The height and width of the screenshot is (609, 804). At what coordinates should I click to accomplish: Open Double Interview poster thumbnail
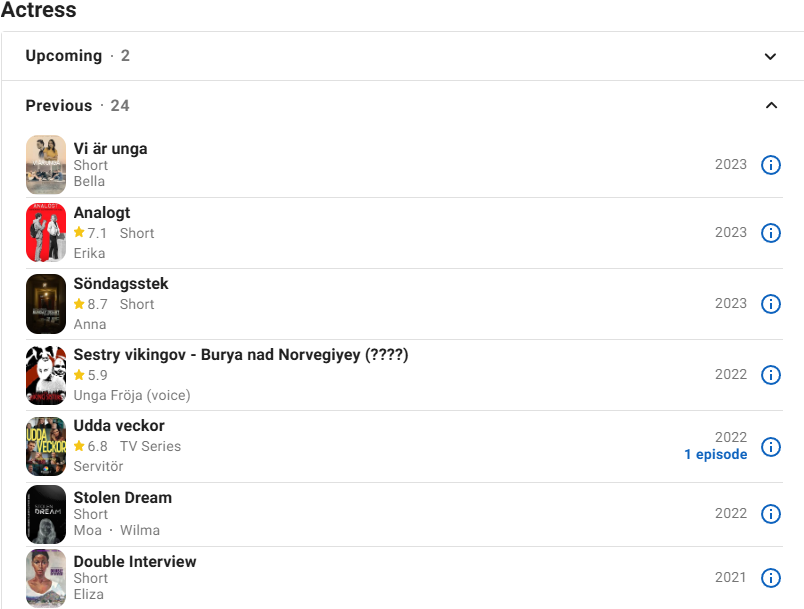point(46,578)
